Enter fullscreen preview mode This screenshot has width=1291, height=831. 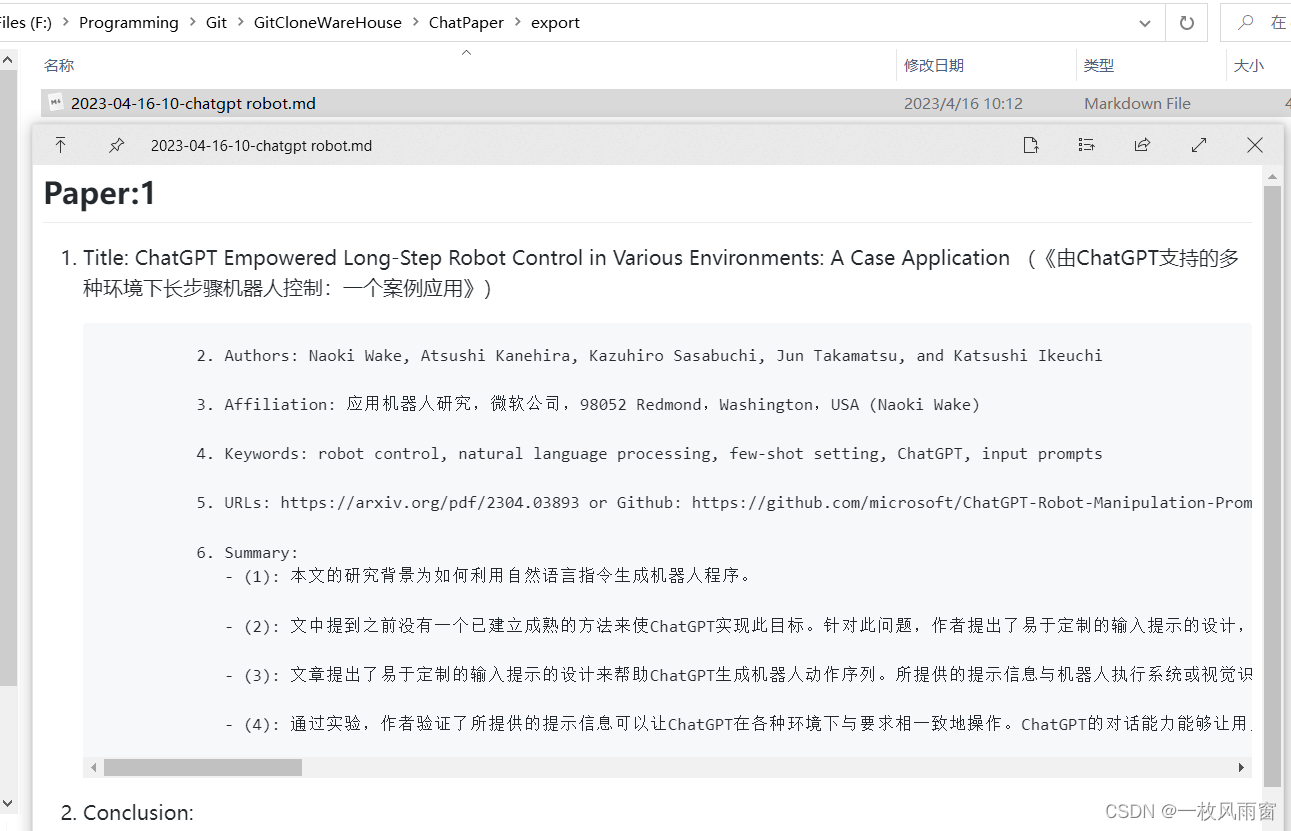(1199, 145)
